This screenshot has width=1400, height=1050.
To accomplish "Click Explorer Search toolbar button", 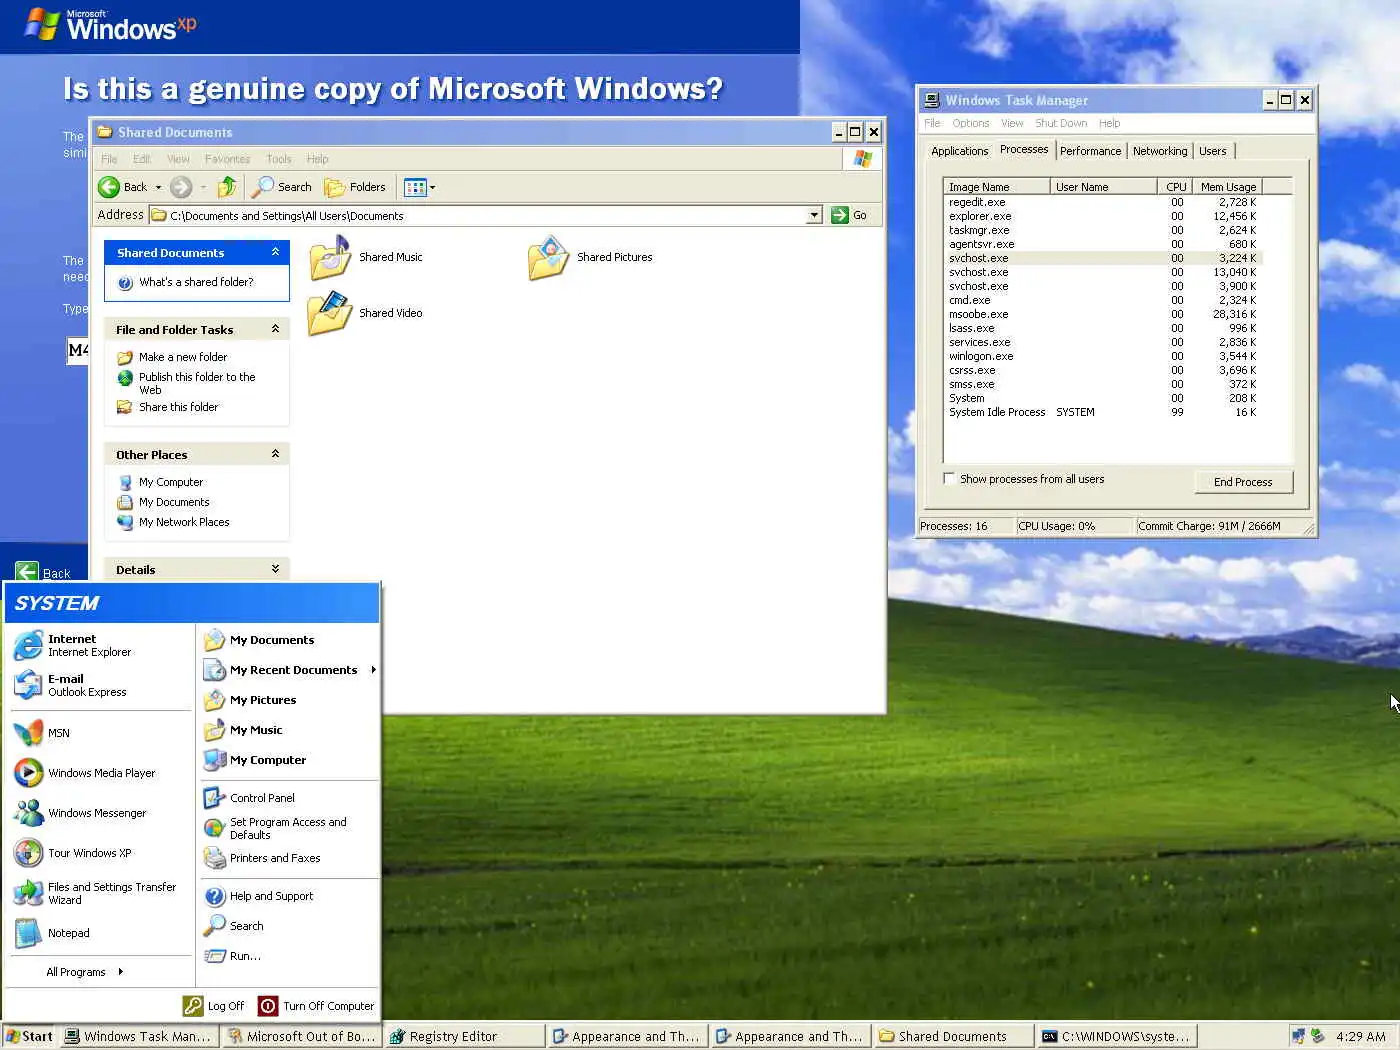I will [282, 187].
